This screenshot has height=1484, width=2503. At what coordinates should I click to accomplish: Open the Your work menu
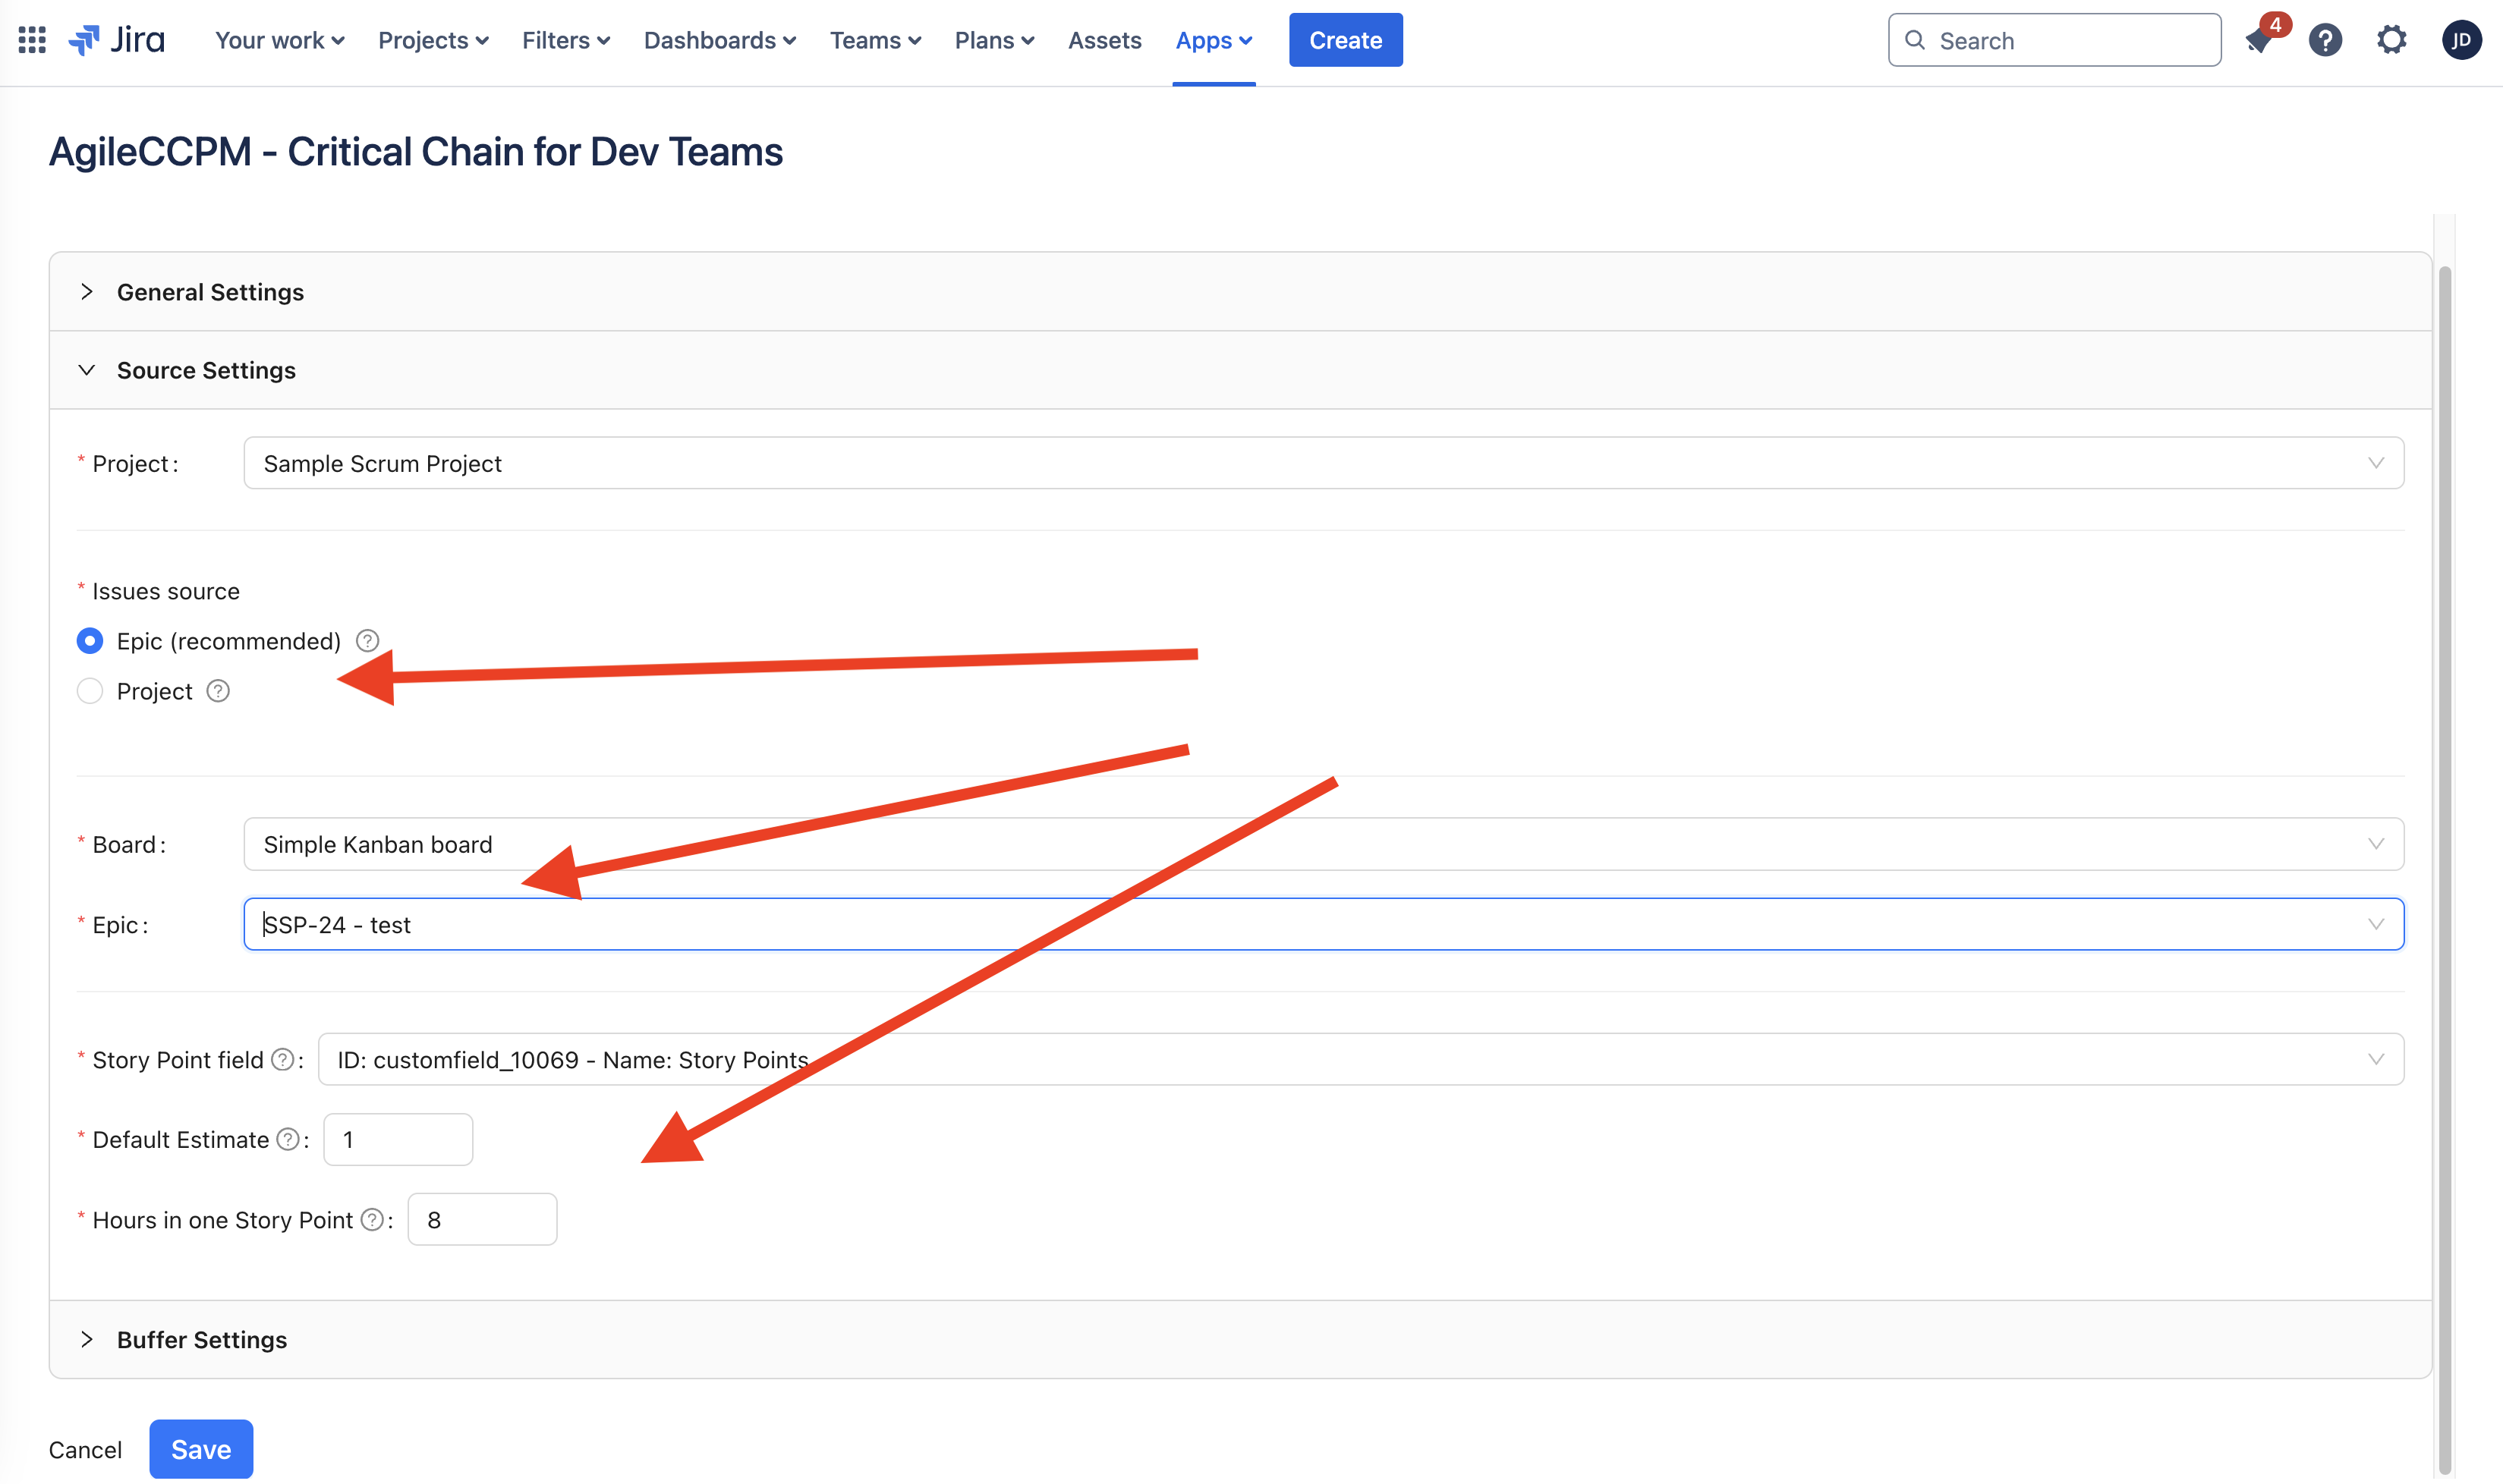(x=279, y=40)
